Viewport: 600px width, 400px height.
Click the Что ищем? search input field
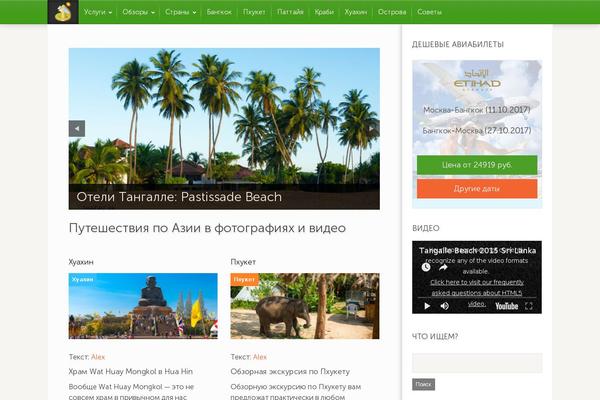(x=477, y=363)
